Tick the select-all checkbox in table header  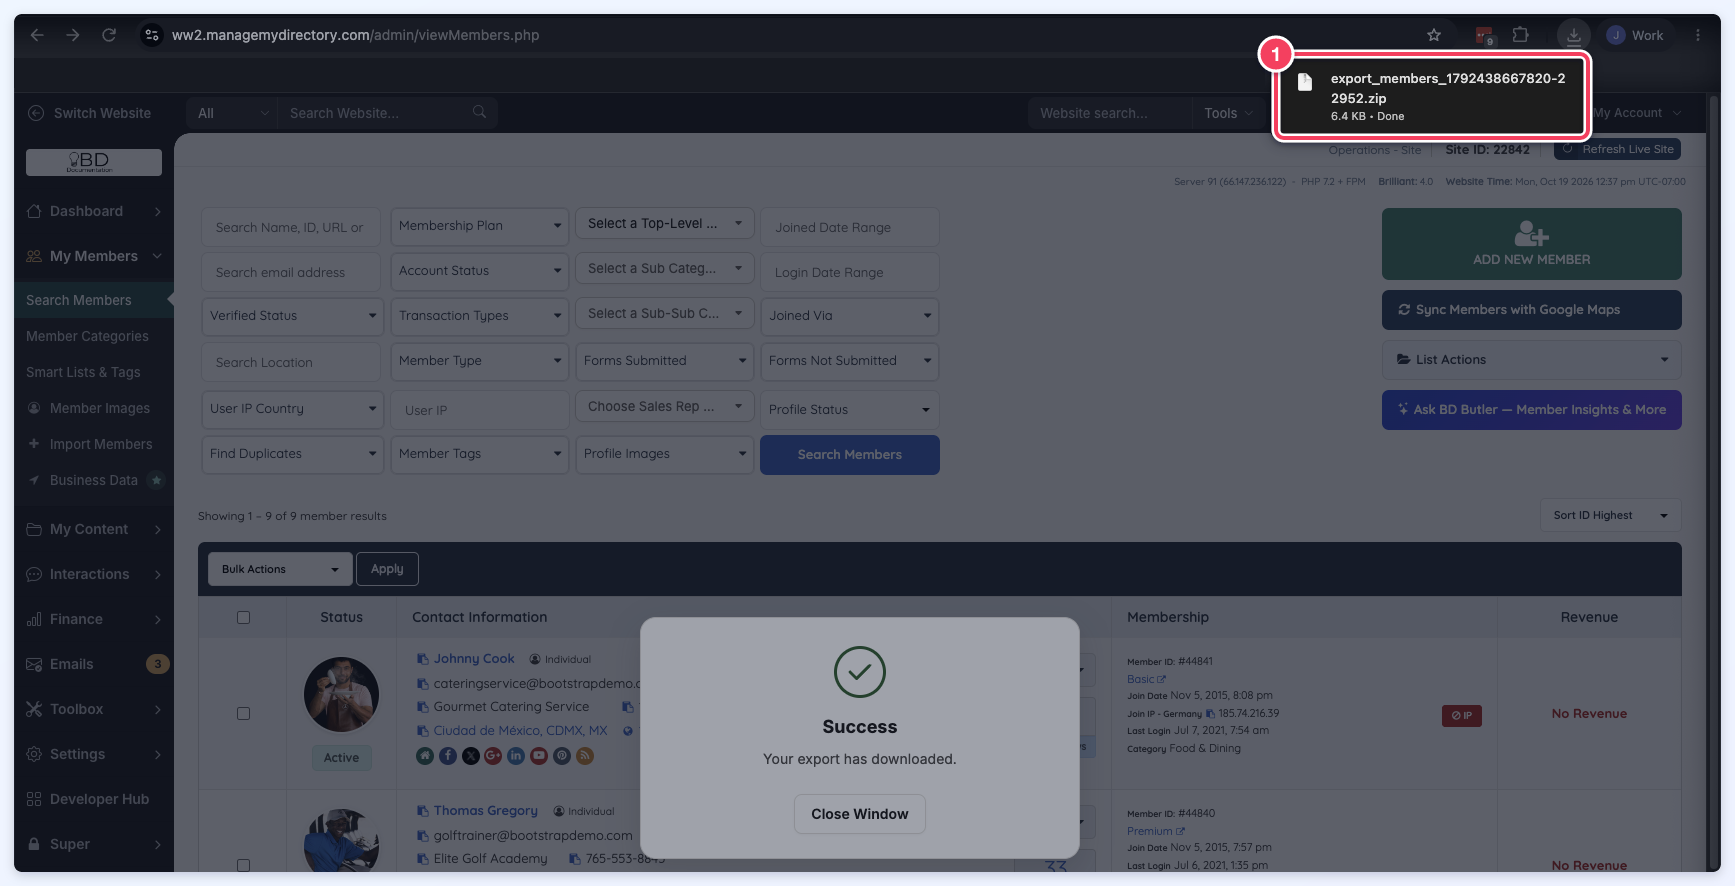pos(243,617)
